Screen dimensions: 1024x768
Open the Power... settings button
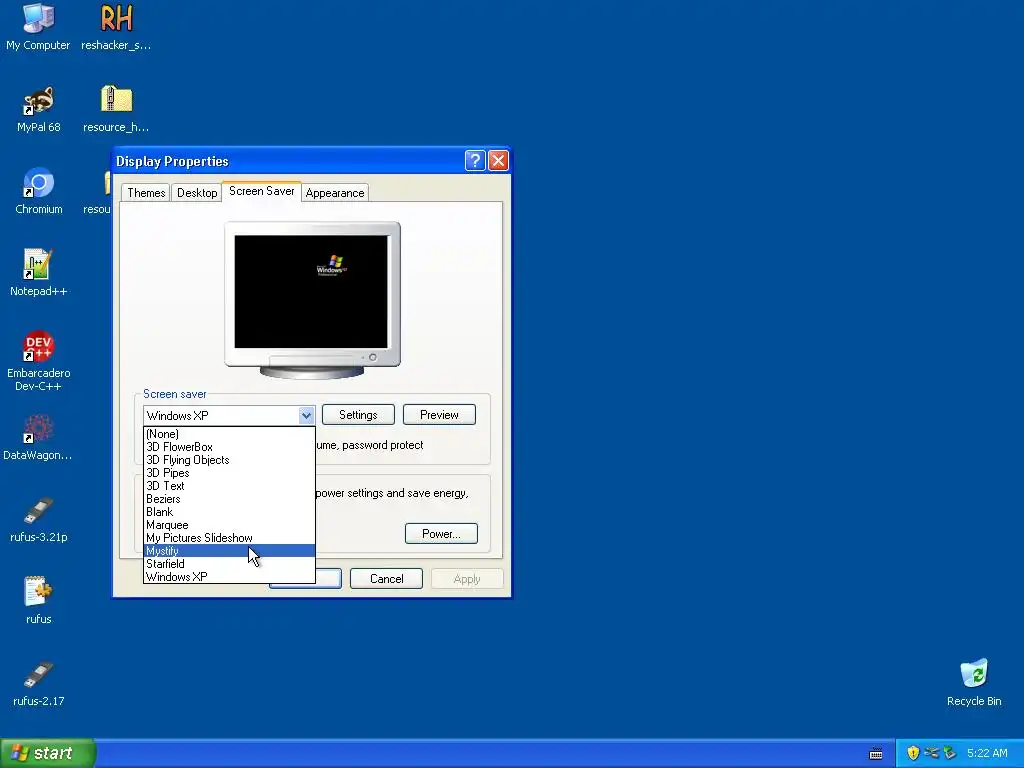point(441,534)
